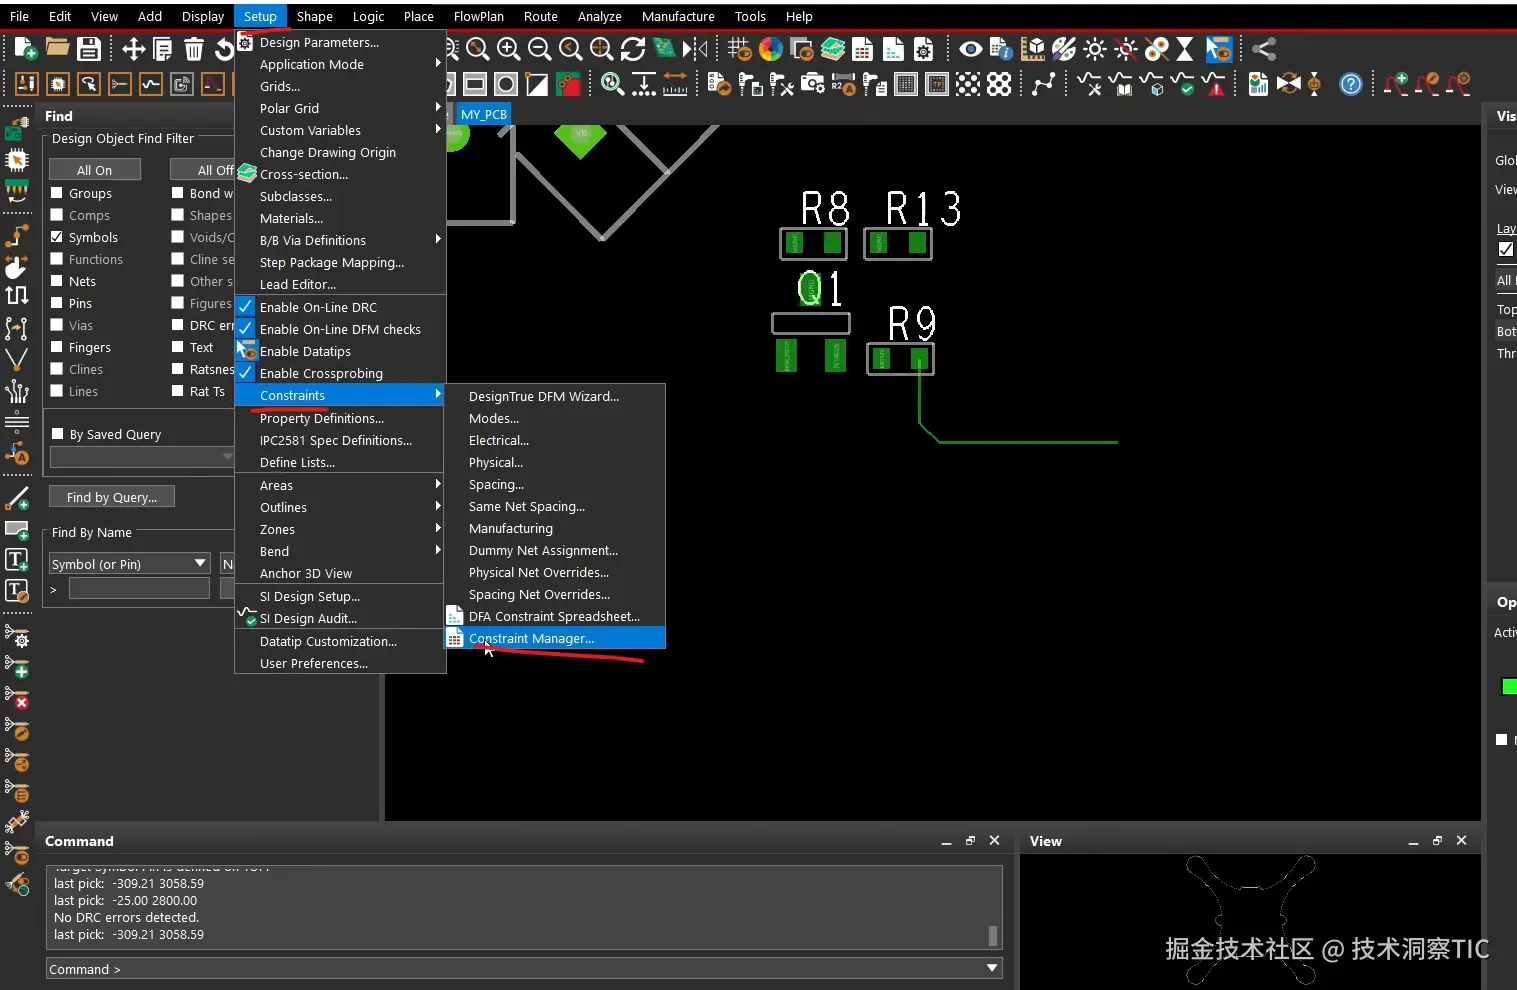This screenshot has height=990, width=1517.
Task: Check the By Saved Query checkbox
Action: click(57, 434)
